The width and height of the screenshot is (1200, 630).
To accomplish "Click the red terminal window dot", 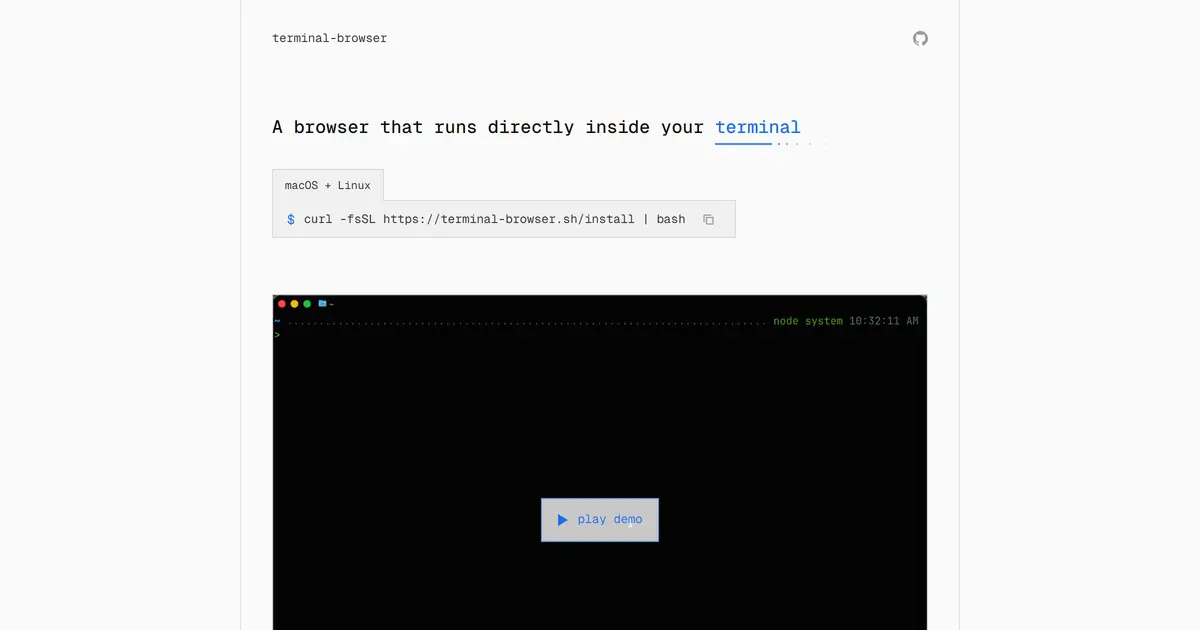I will tap(282, 303).
